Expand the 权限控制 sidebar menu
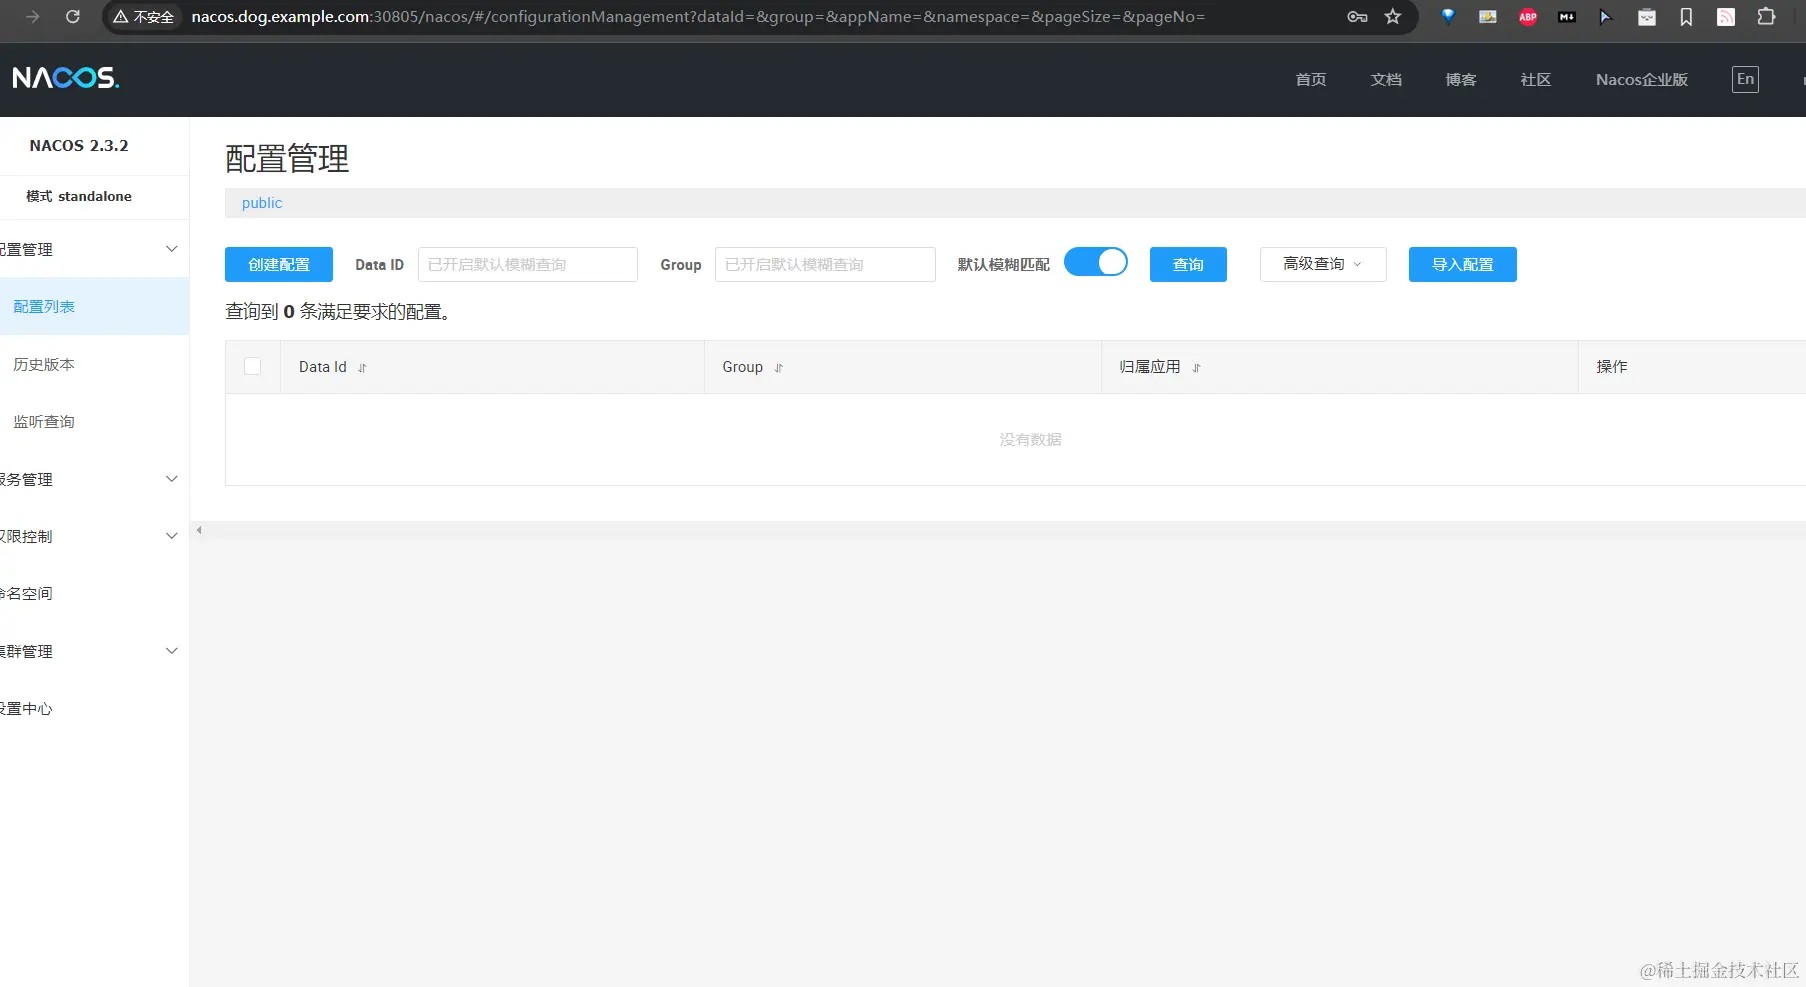Viewport: 1806px width, 987px height. click(x=94, y=536)
